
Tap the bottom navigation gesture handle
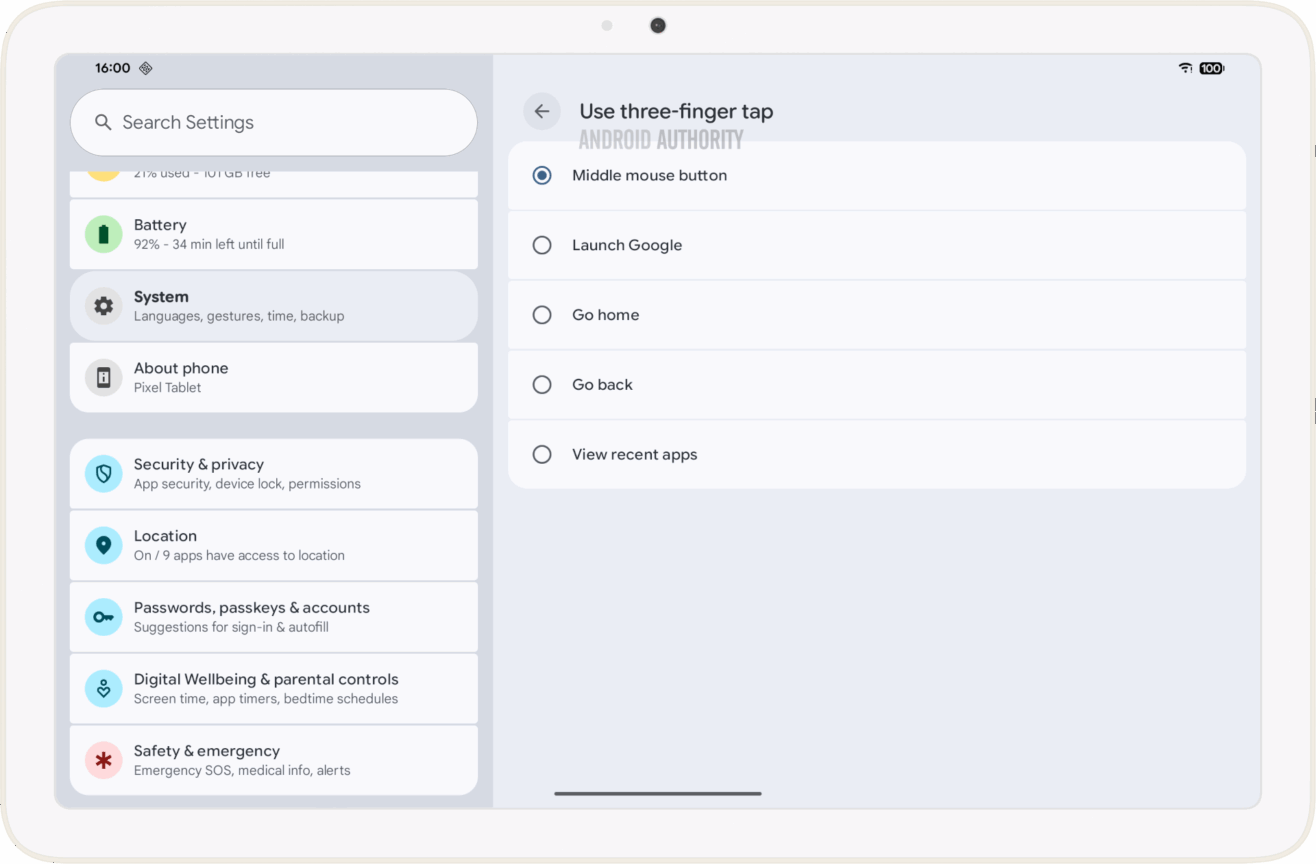click(x=658, y=794)
